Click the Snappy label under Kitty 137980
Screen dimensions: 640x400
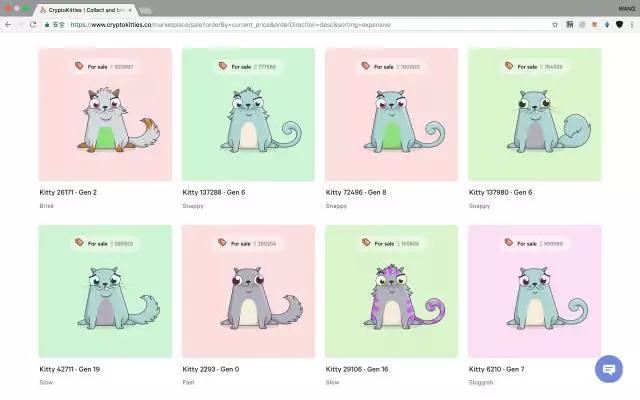tap(480, 206)
